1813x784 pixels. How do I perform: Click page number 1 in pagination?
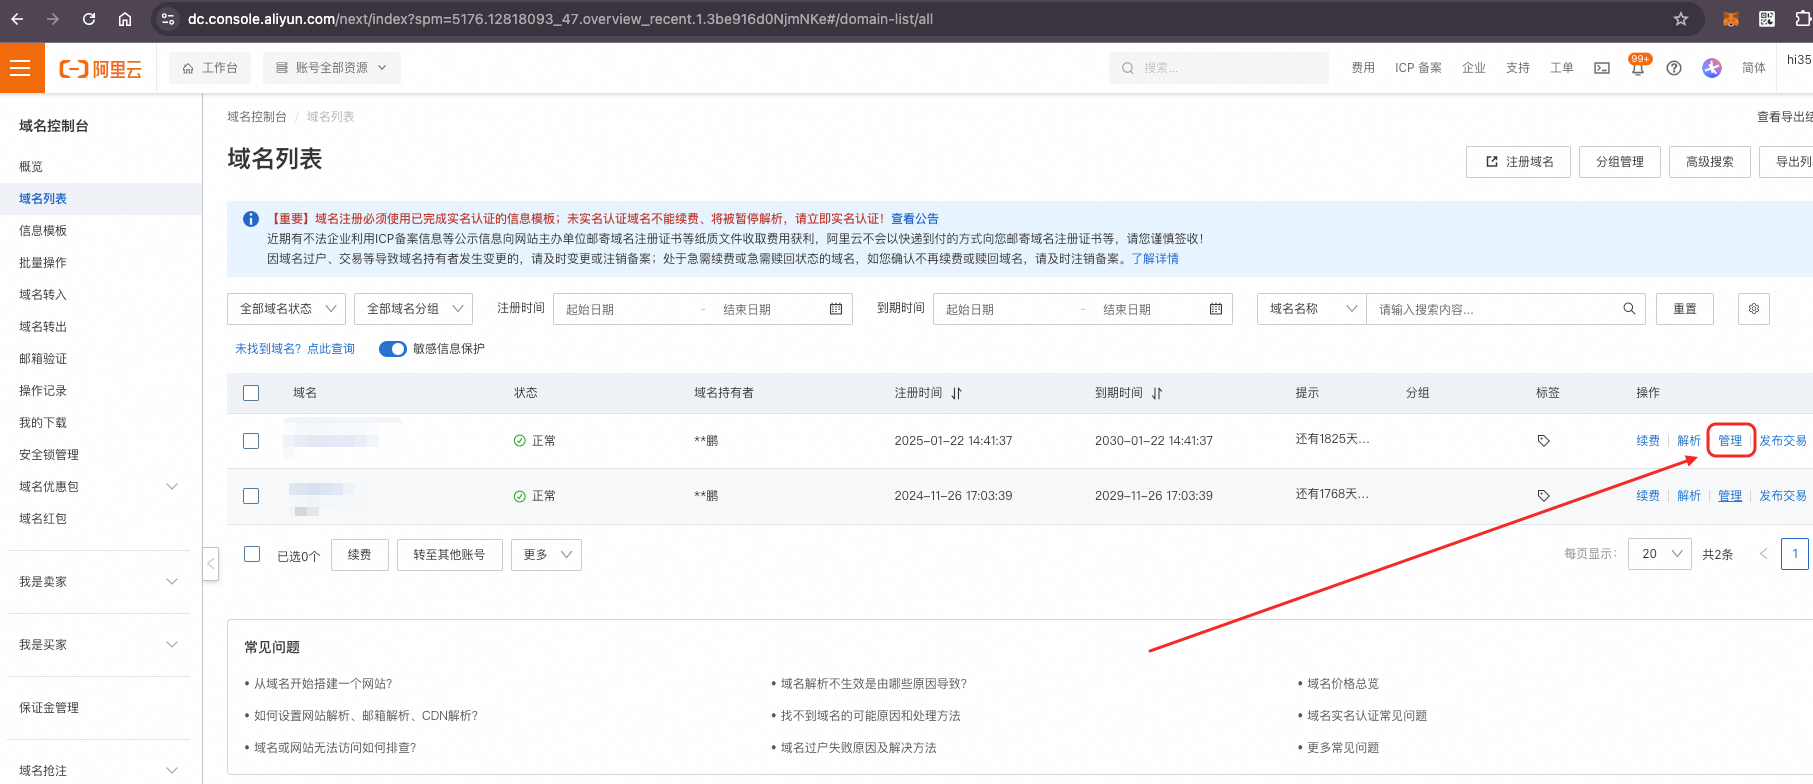1795,554
